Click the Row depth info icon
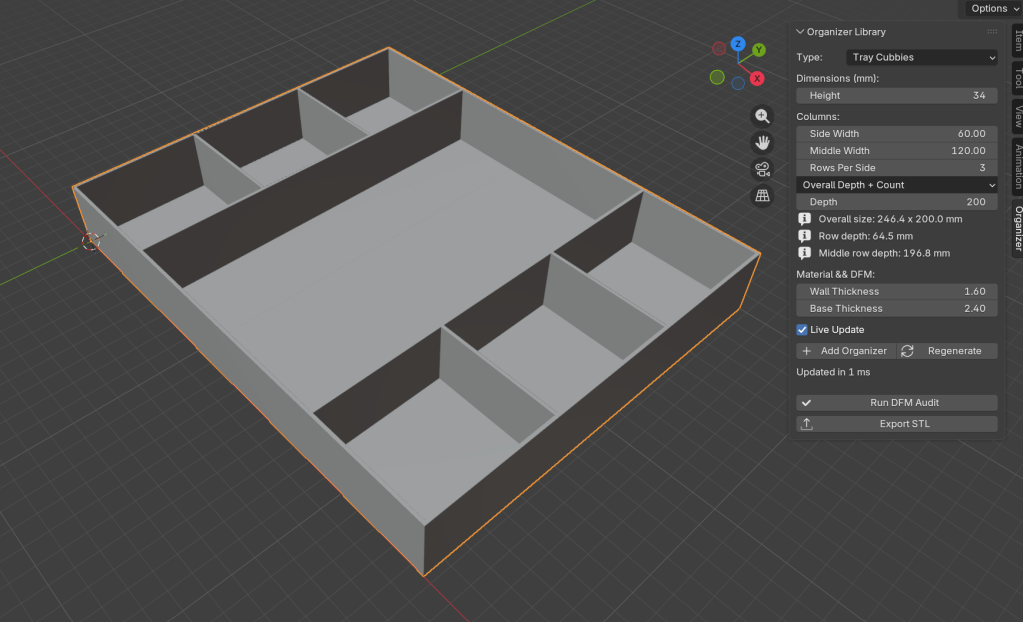This screenshot has height=622, width=1023. pyautogui.click(x=804, y=236)
